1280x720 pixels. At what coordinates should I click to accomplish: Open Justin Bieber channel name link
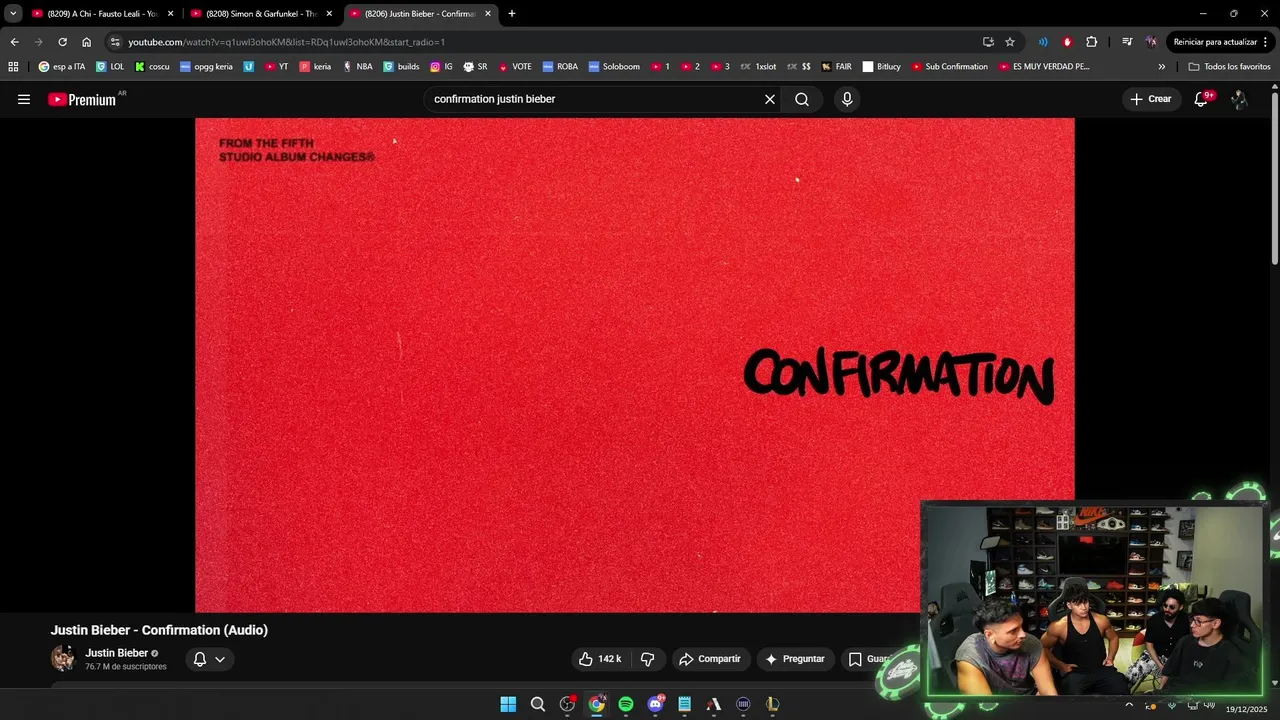coord(116,653)
